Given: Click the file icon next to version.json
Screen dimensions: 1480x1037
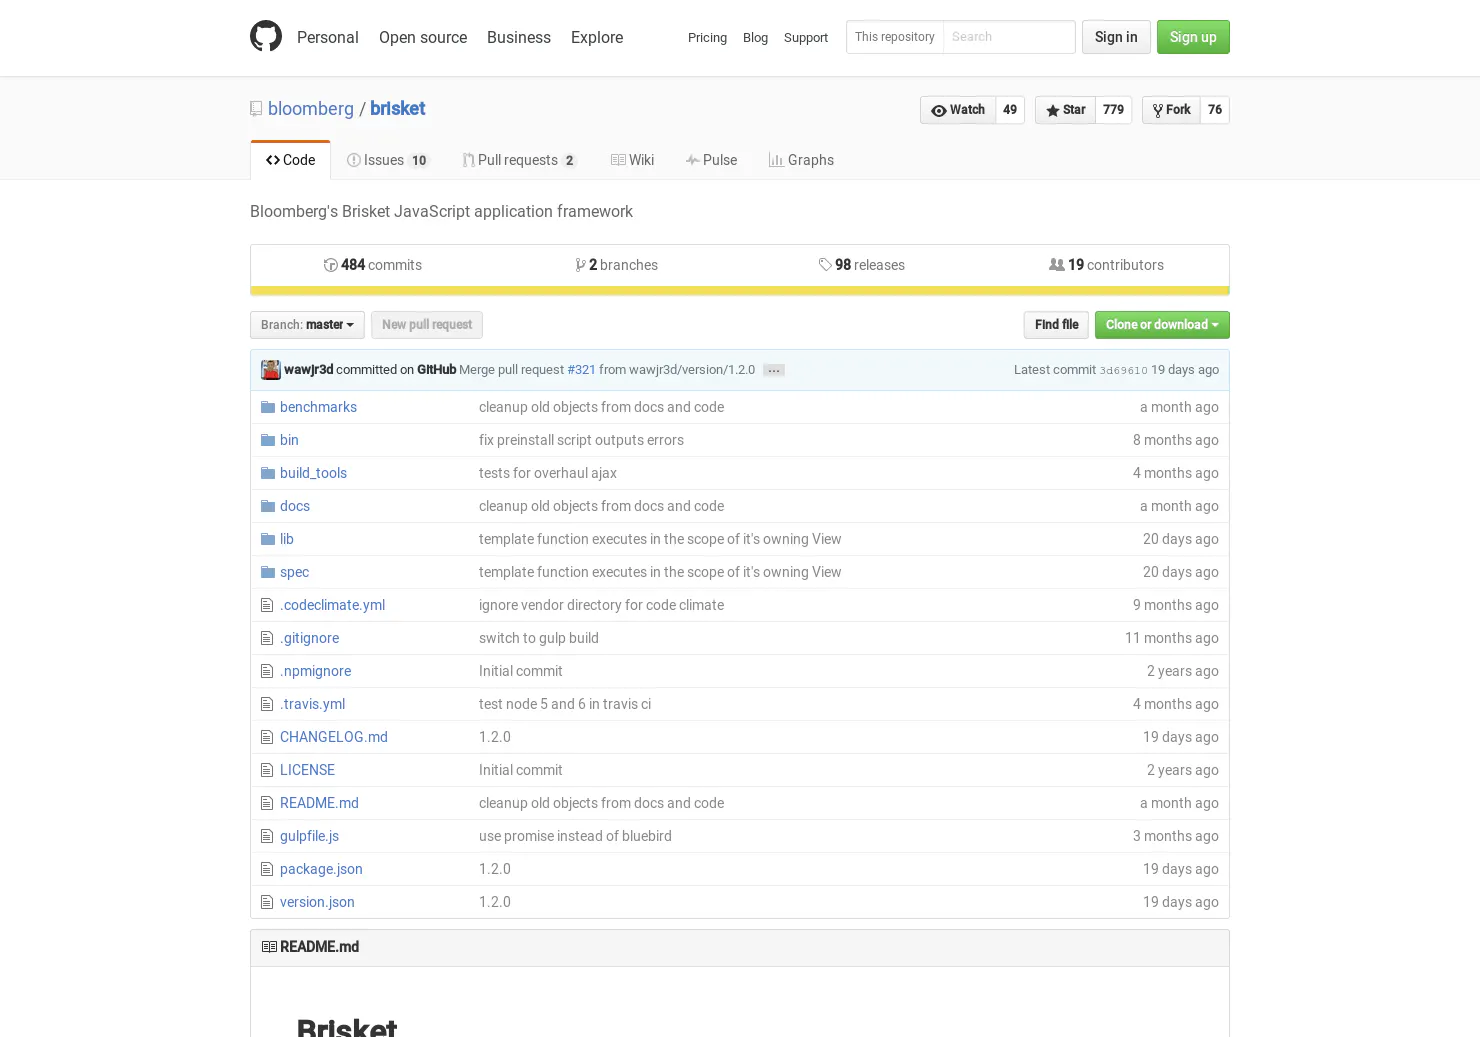Looking at the screenshot, I should (267, 902).
